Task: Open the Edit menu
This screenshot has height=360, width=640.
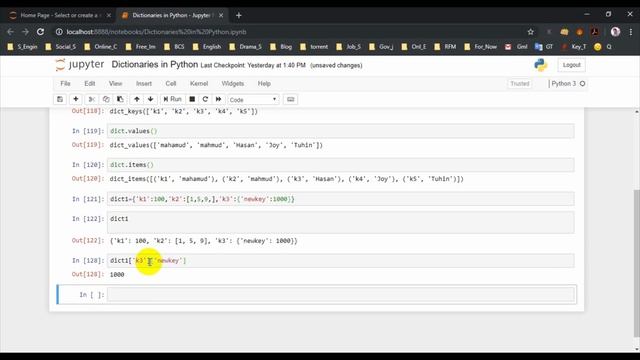Action: tap(90, 84)
